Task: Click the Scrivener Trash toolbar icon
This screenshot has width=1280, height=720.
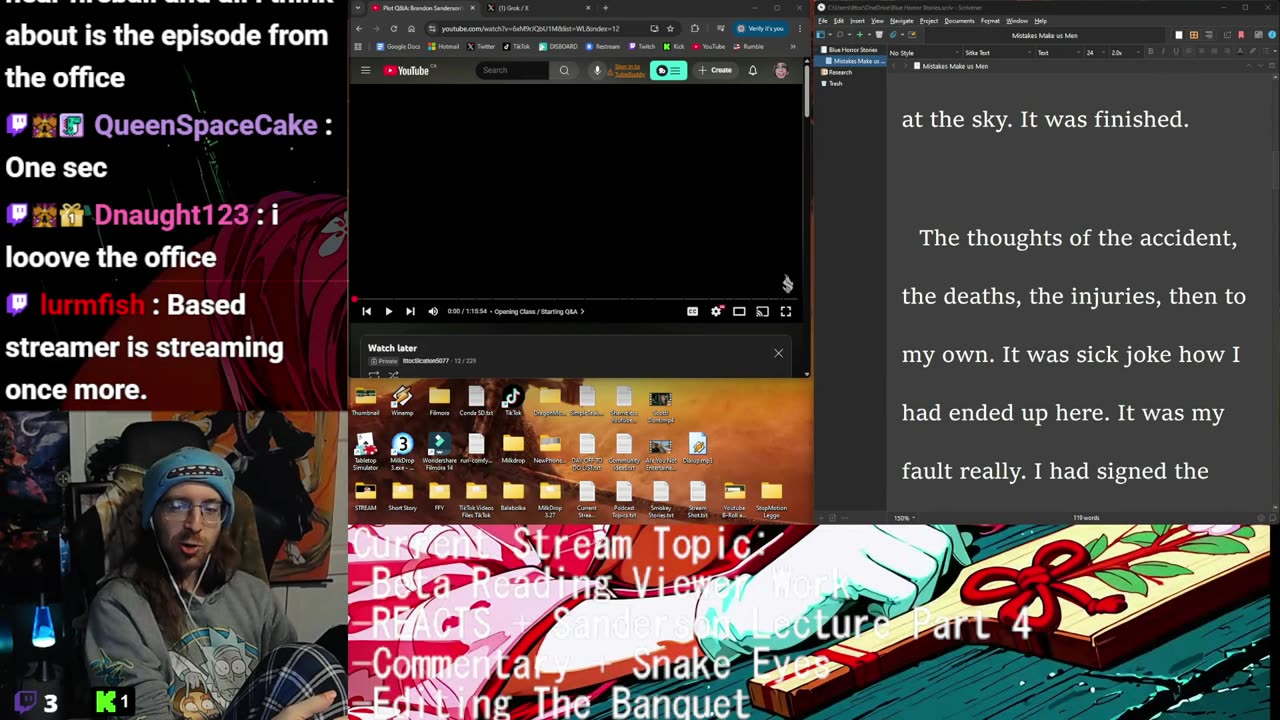Action: point(879,35)
